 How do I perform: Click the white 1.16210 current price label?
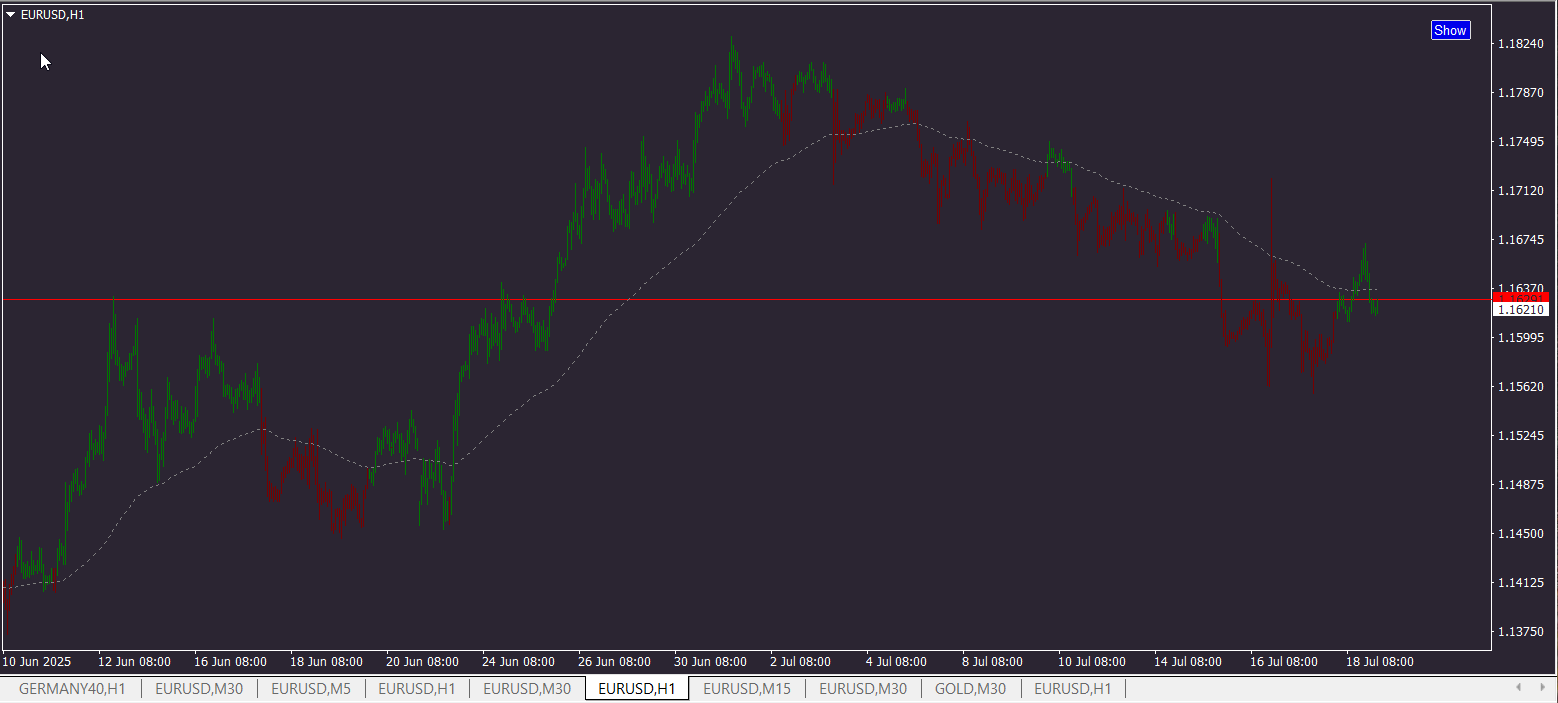tap(1521, 310)
